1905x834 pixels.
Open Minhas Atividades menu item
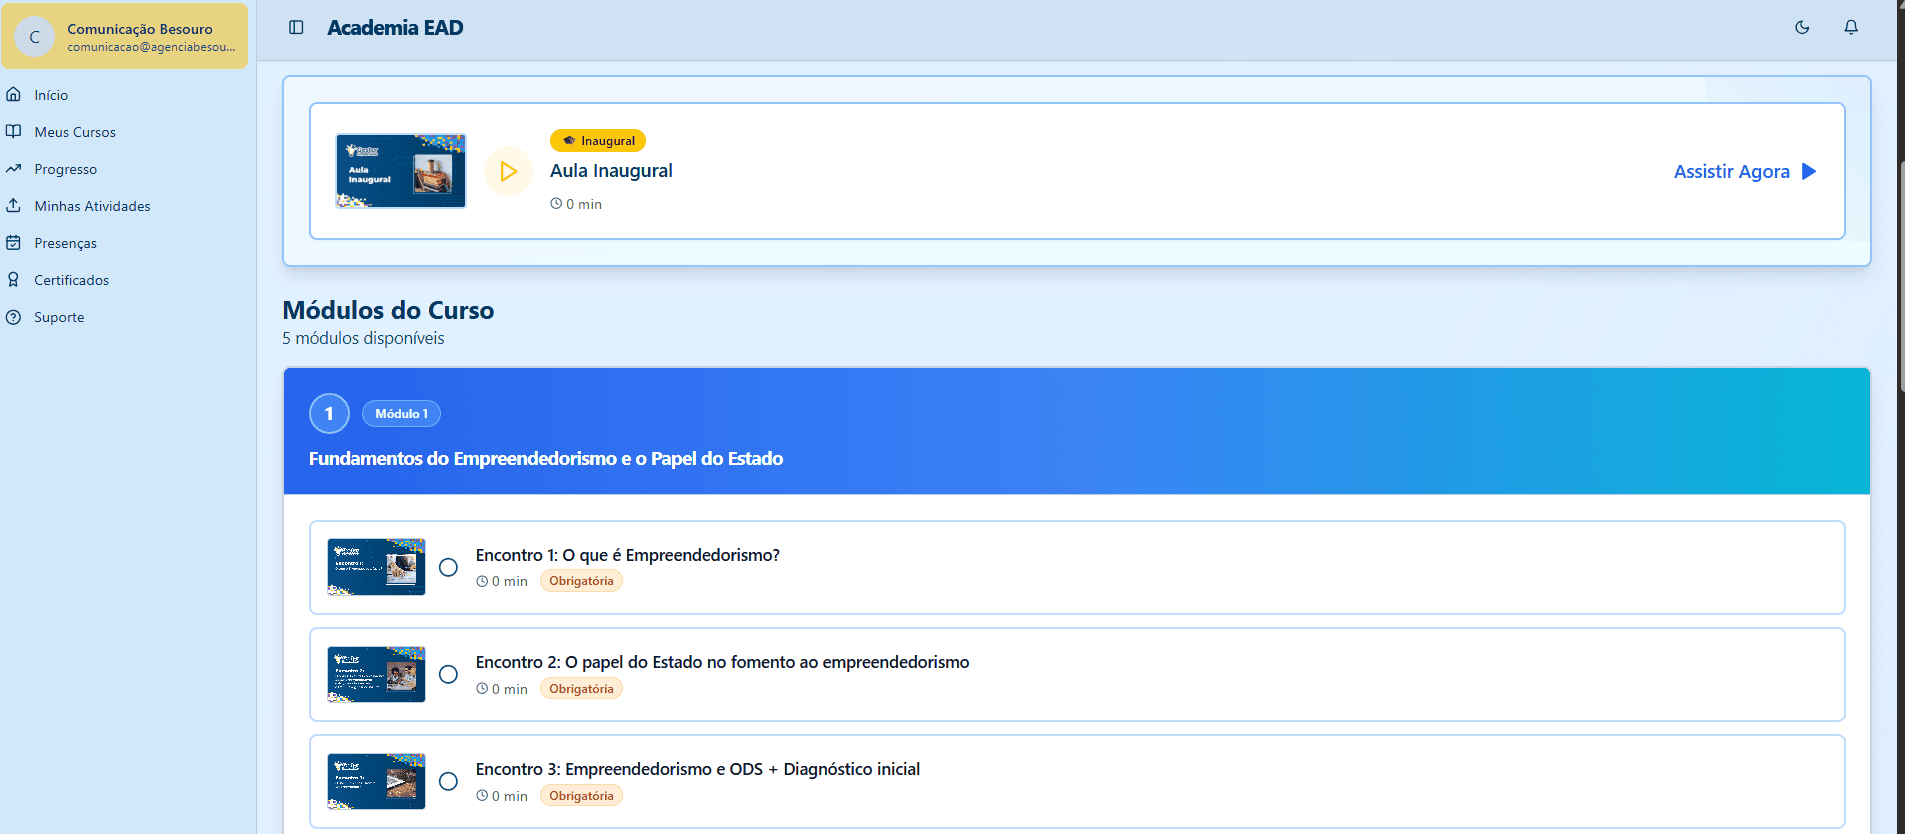92,206
